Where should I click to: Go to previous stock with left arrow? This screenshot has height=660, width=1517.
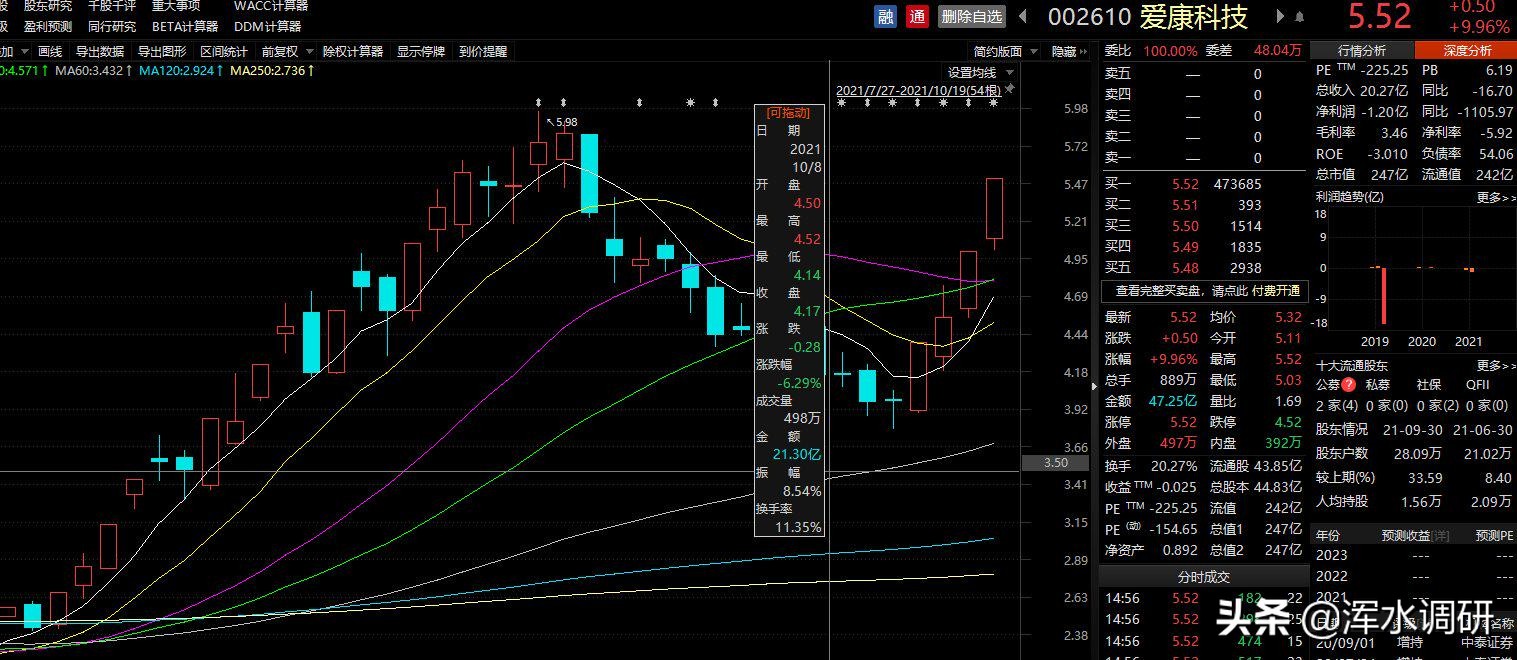click(1023, 16)
